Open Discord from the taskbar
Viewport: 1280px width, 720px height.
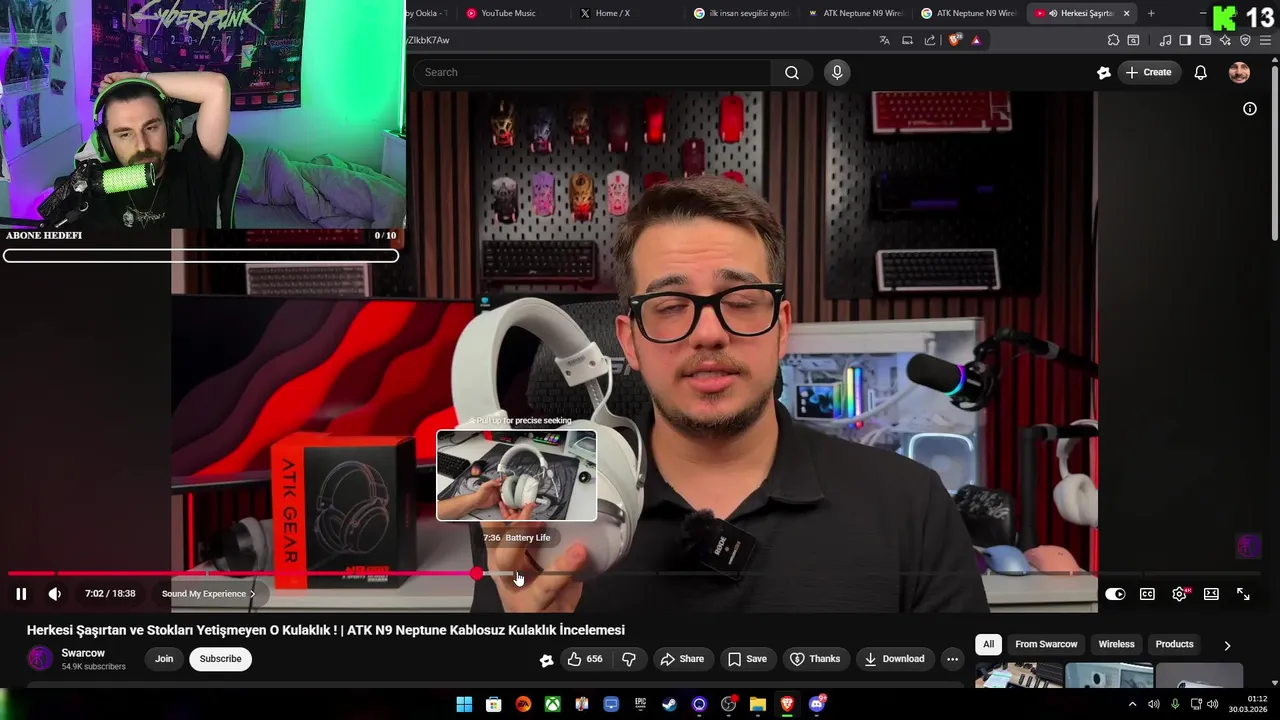[x=817, y=704]
